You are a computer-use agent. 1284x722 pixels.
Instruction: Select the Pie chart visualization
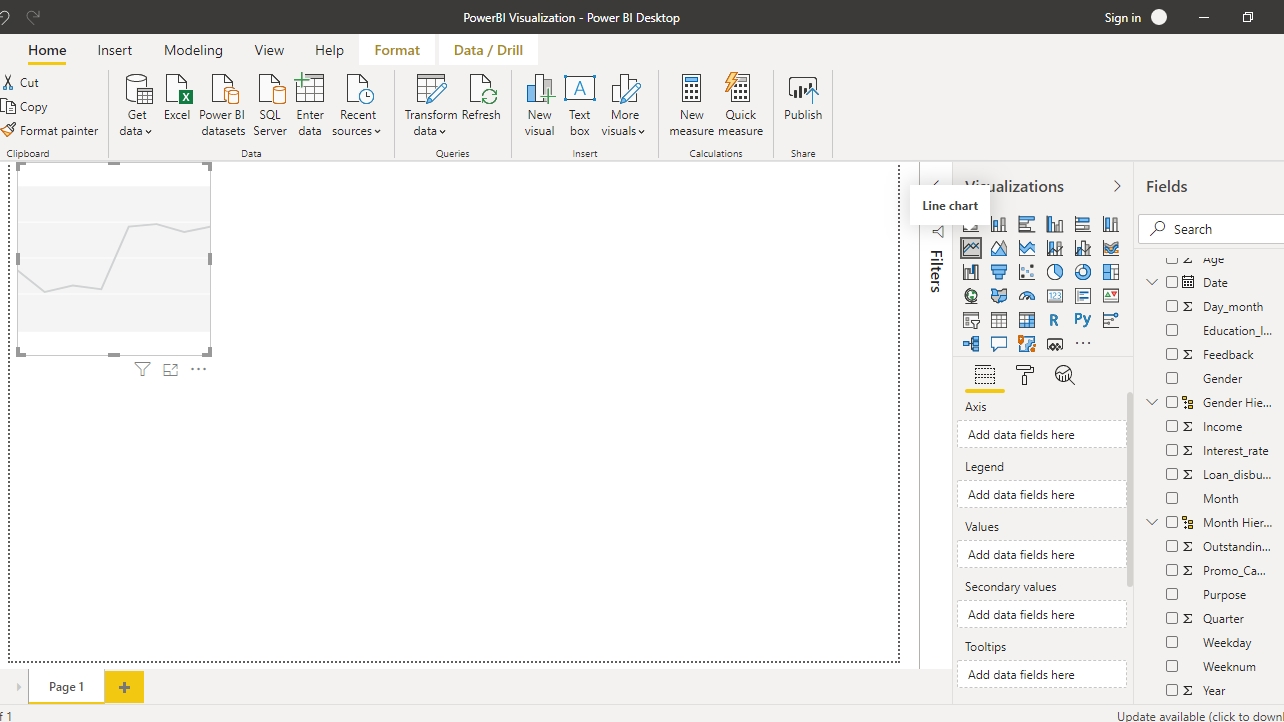pos(1055,272)
